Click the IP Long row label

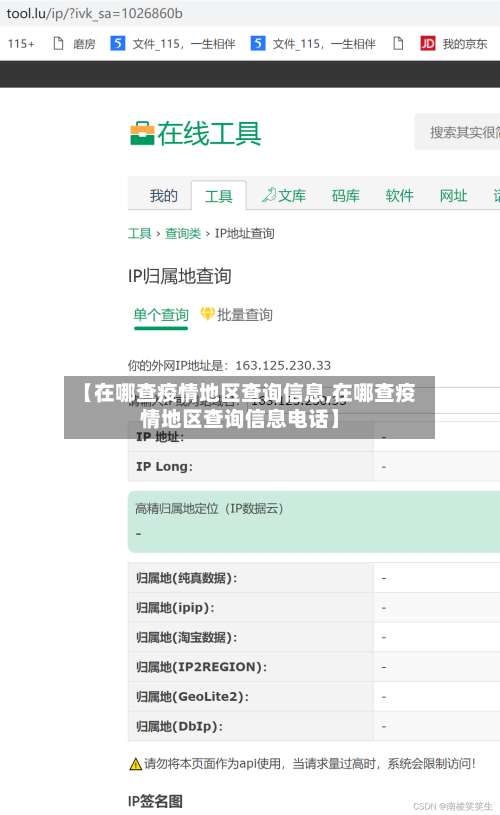pos(164,467)
